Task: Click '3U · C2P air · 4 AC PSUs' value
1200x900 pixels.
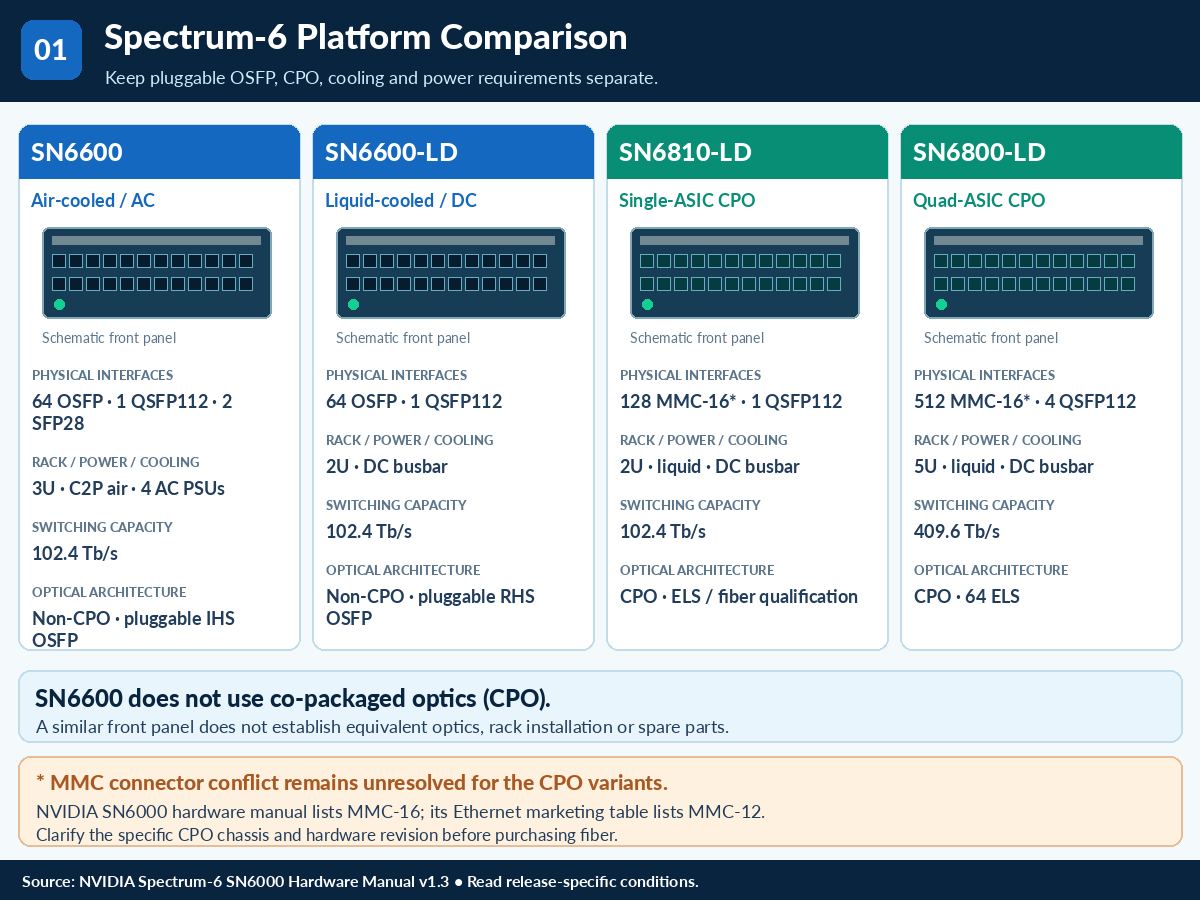Action: pyautogui.click(x=128, y=488)
